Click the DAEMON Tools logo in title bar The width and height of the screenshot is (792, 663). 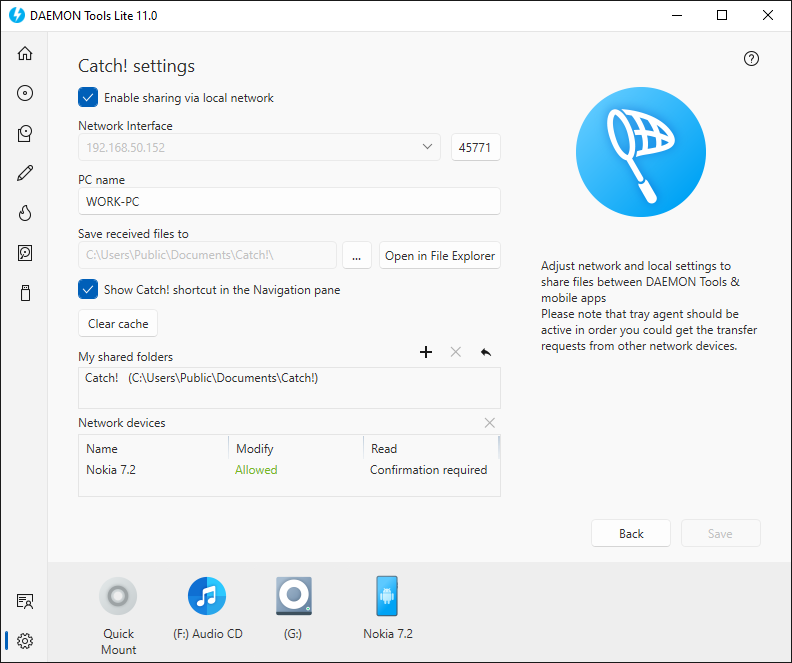tap(17, 15)
